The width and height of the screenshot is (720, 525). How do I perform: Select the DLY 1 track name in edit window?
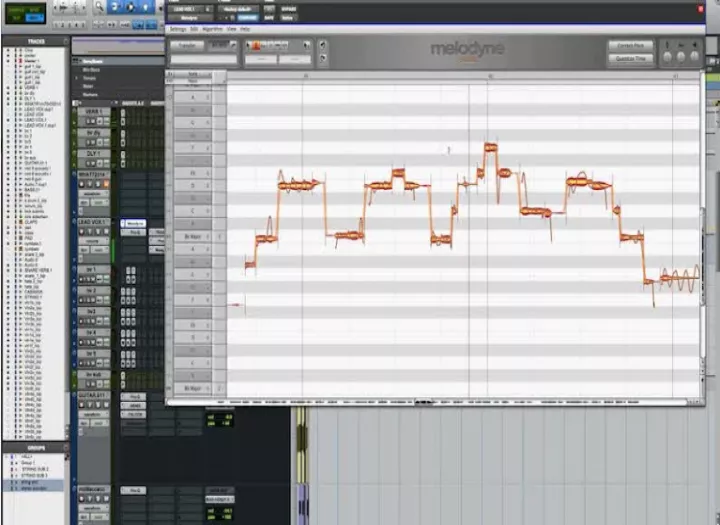[x=94, y=153]
